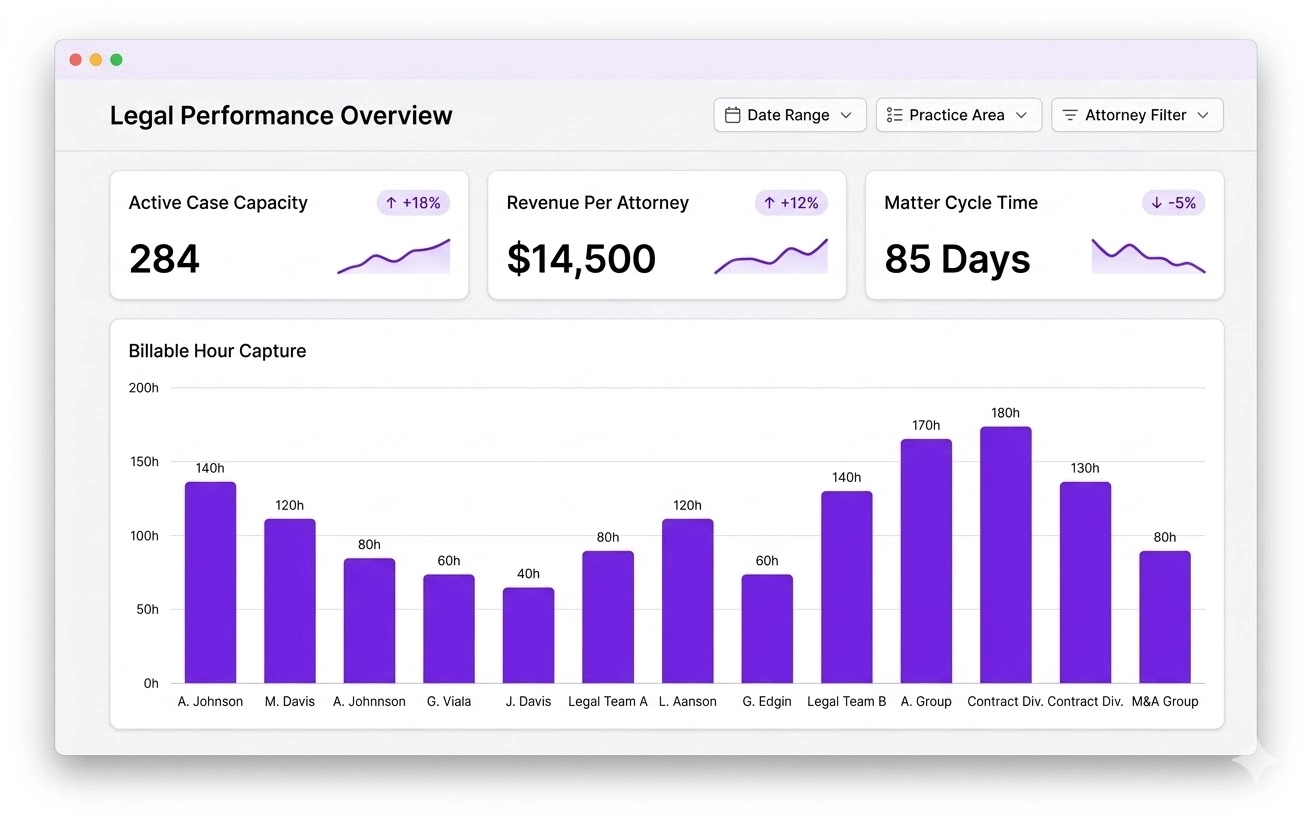Screen dimensions: 1312x816
Task: Select the Active Case Capacity card title
Action: tap(218, 203)
